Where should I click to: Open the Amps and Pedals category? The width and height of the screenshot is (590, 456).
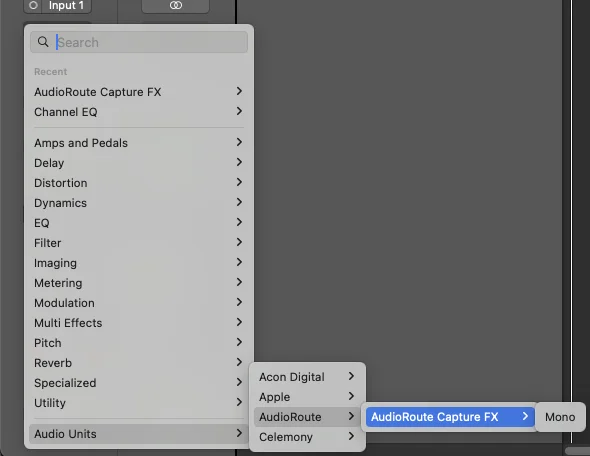point(139,143)
